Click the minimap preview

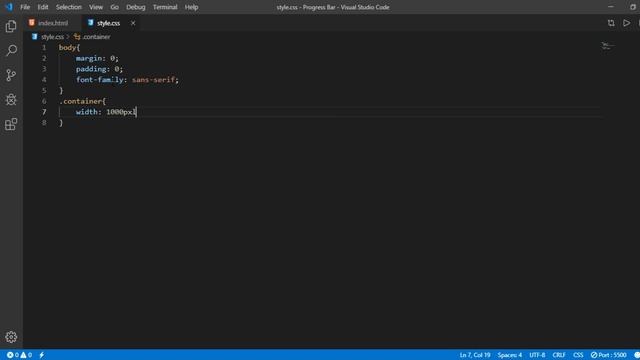pyautogui.click(x=607, y=46)
